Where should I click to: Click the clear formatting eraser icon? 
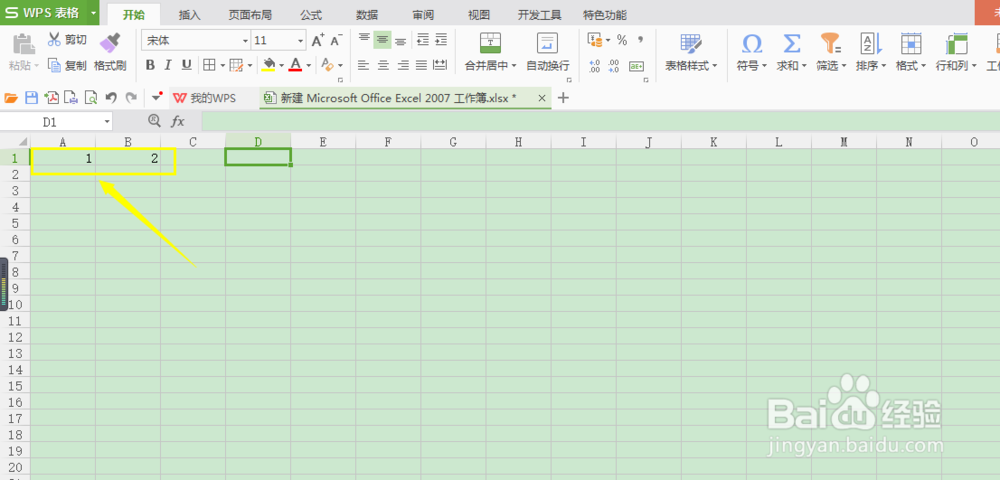(327, 64)
